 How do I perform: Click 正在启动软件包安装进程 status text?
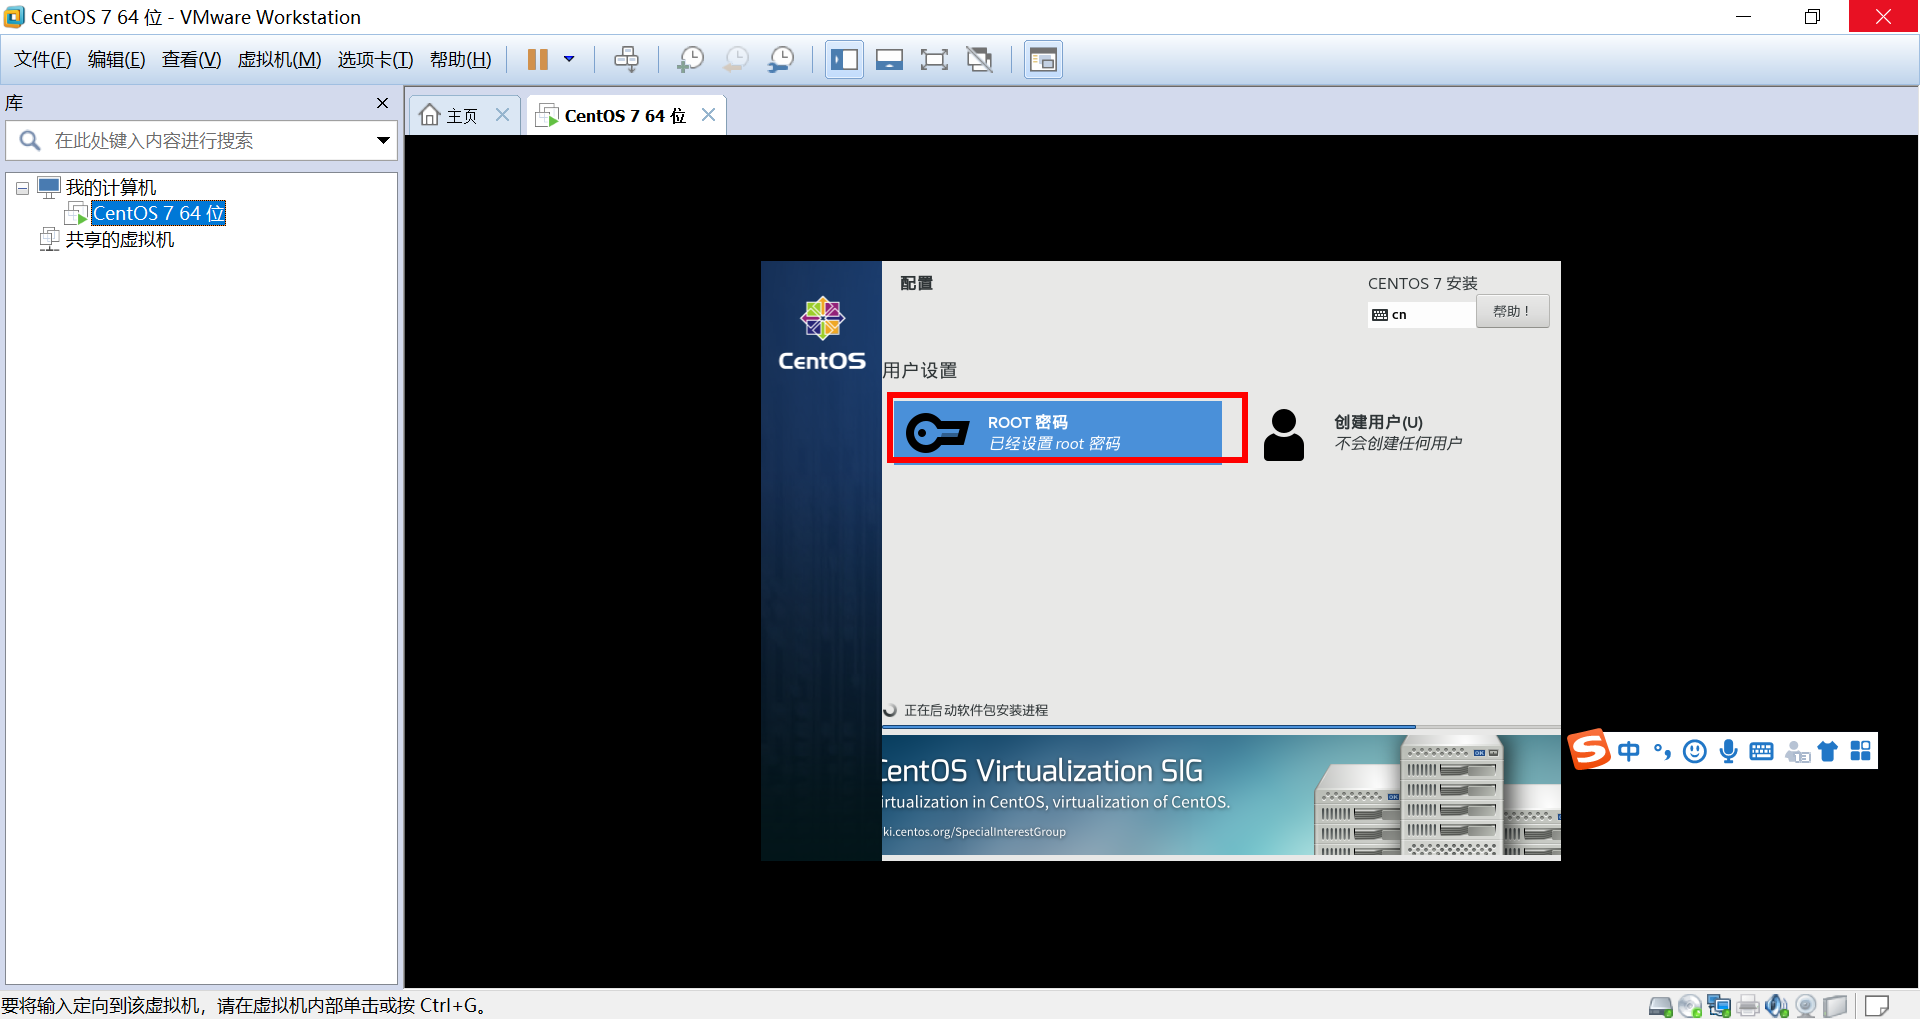pyautogui.click(x=976, y=710)
